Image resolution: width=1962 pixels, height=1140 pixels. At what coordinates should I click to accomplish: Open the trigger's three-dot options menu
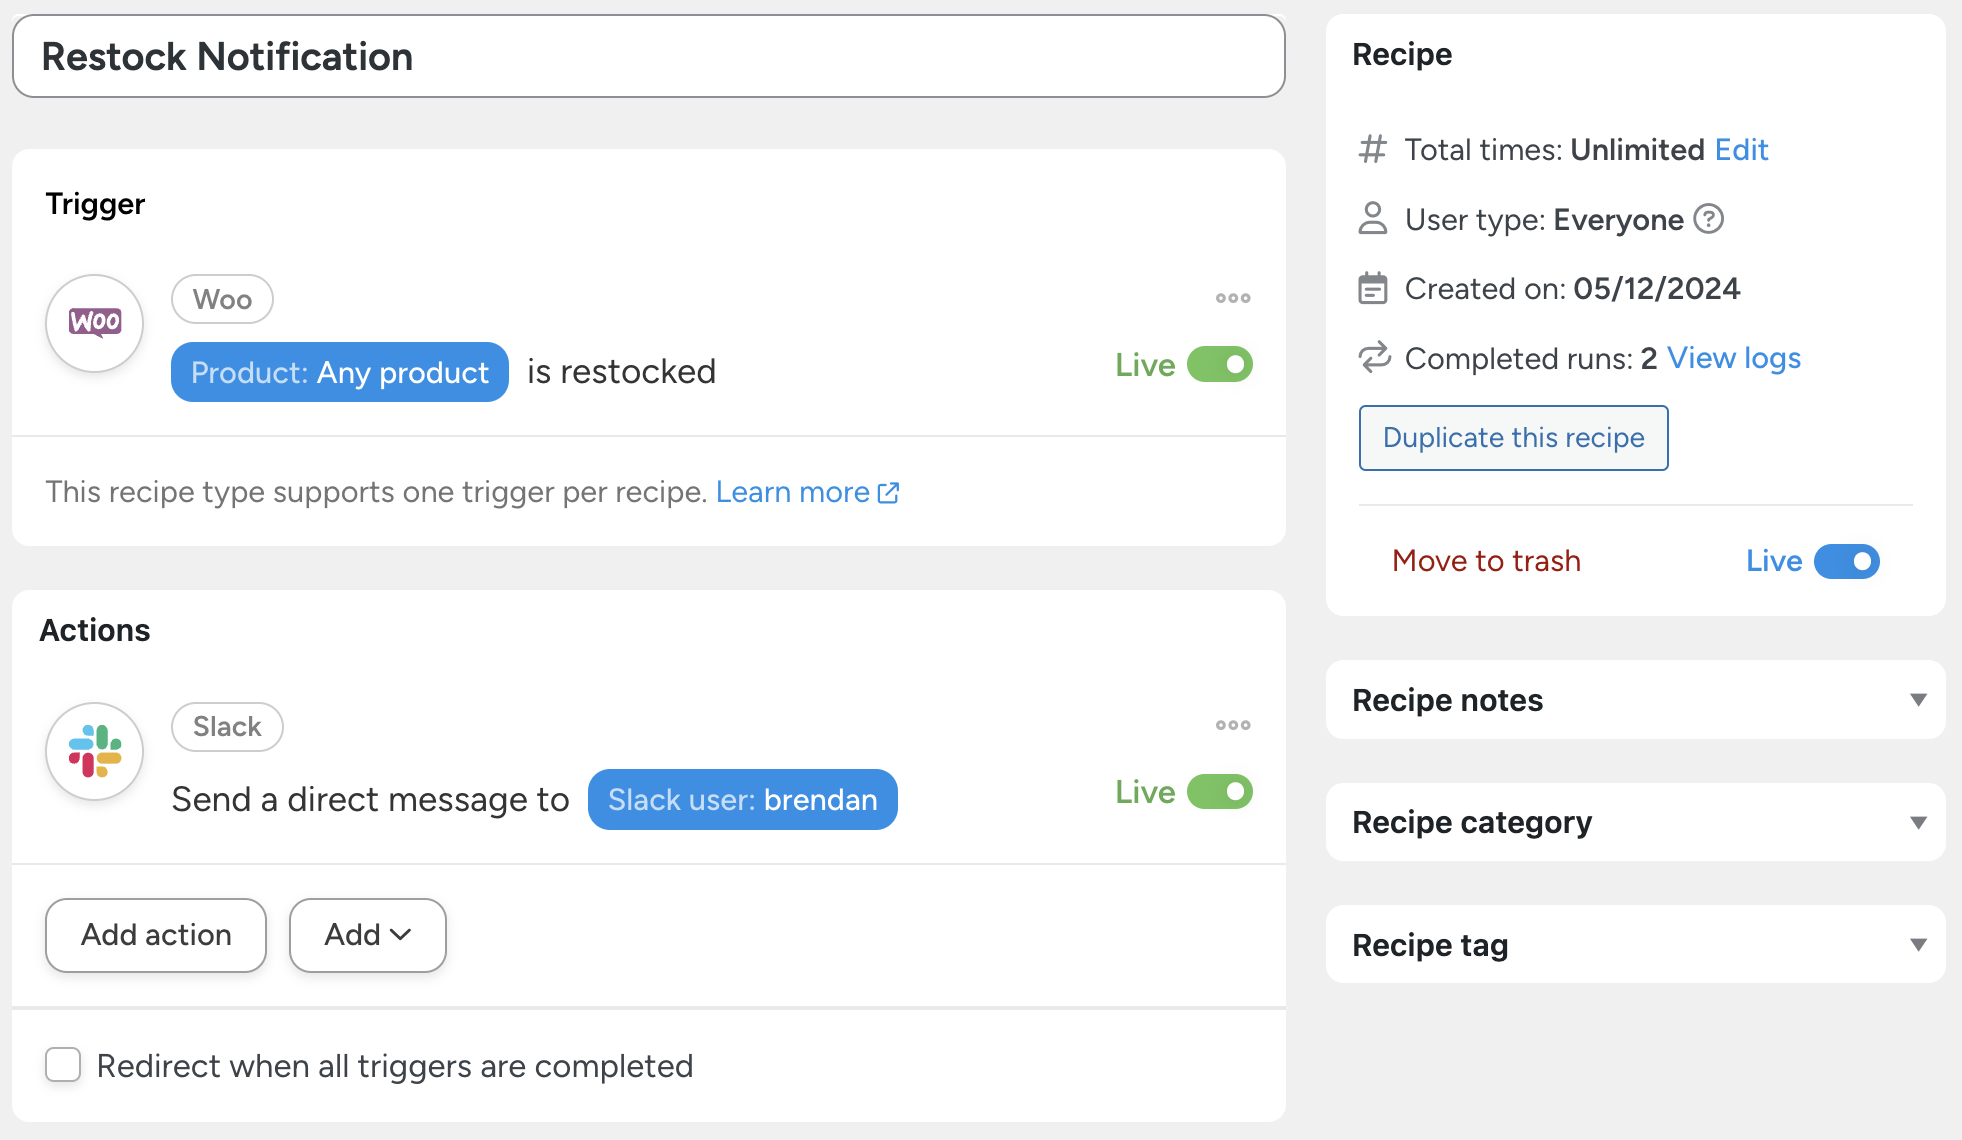pyautogui.click(x=1233, y=298)
